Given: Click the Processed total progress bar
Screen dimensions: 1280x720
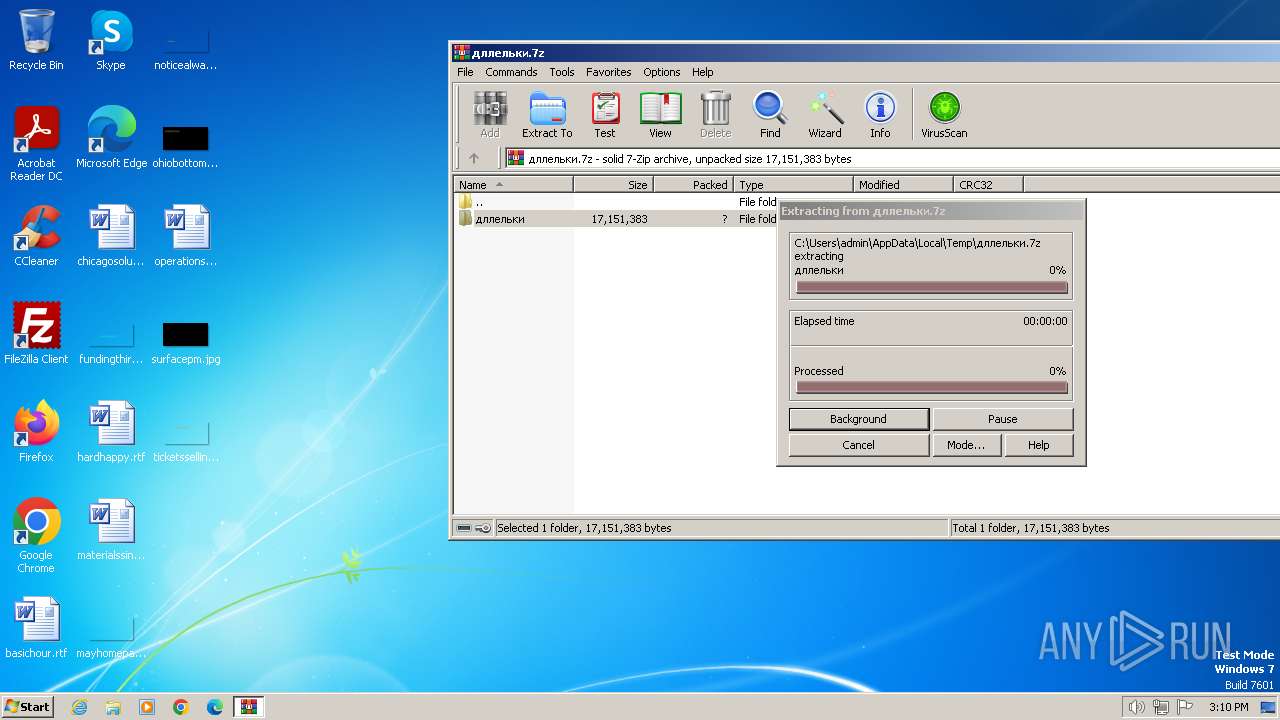Looking at the screenshot, I should tap(931, 388).
